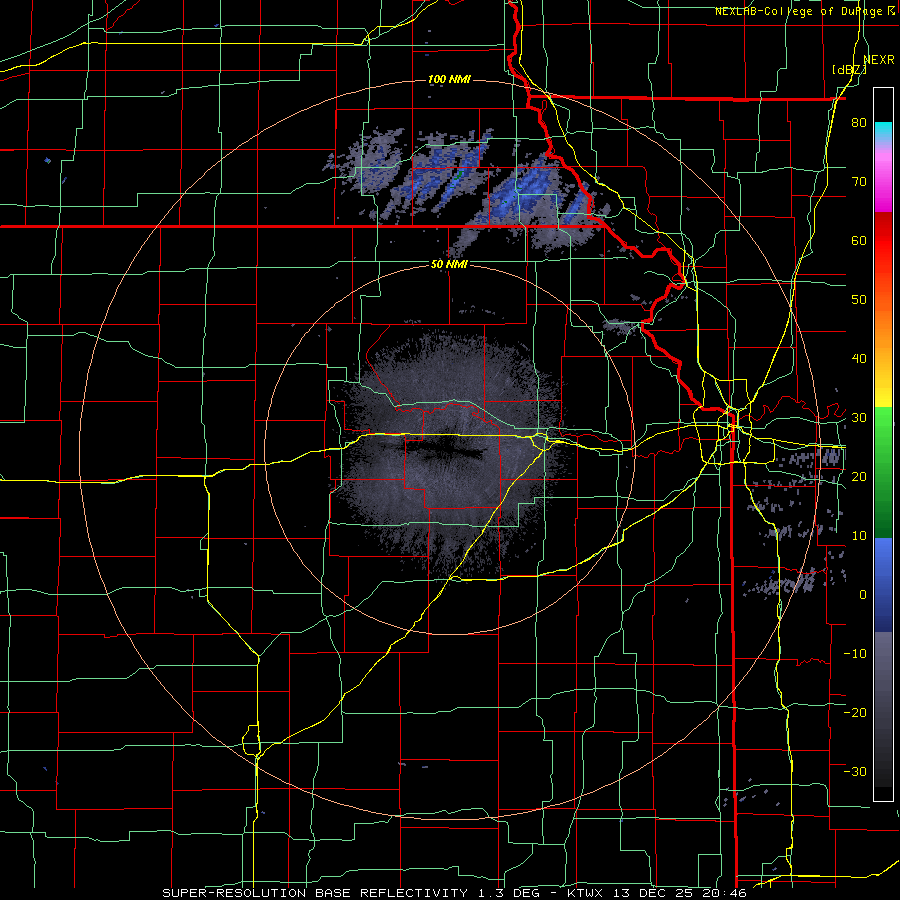Click the dBZ legend unit label
900x900 pixels.
[849, 70]
